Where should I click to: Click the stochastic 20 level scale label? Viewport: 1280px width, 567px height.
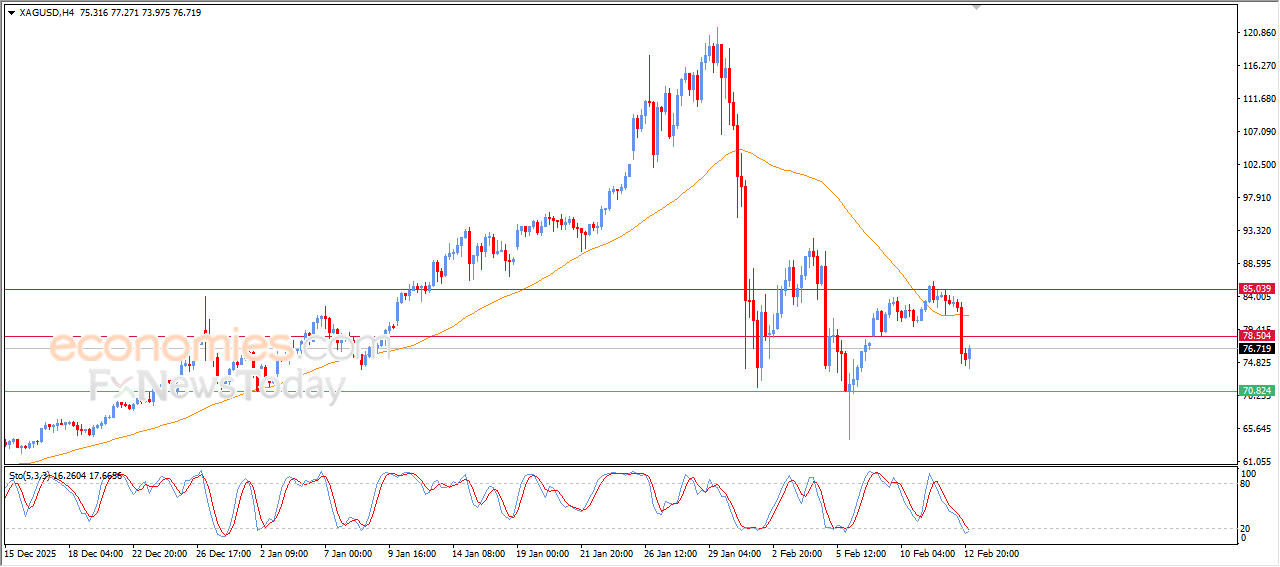point(1246,527)
